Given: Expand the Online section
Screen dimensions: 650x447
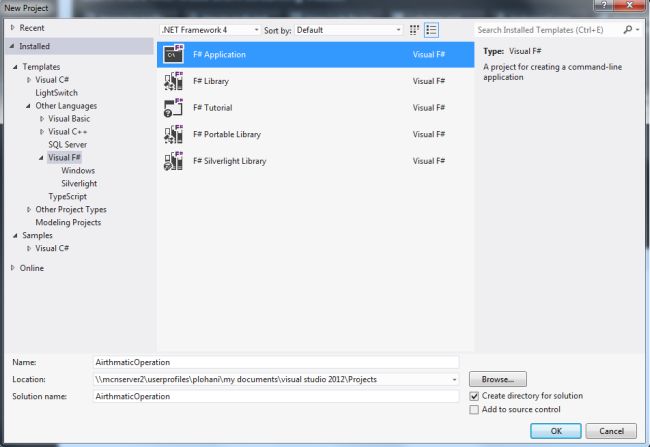Looking at the screenshot, I should tap(12, 268).
